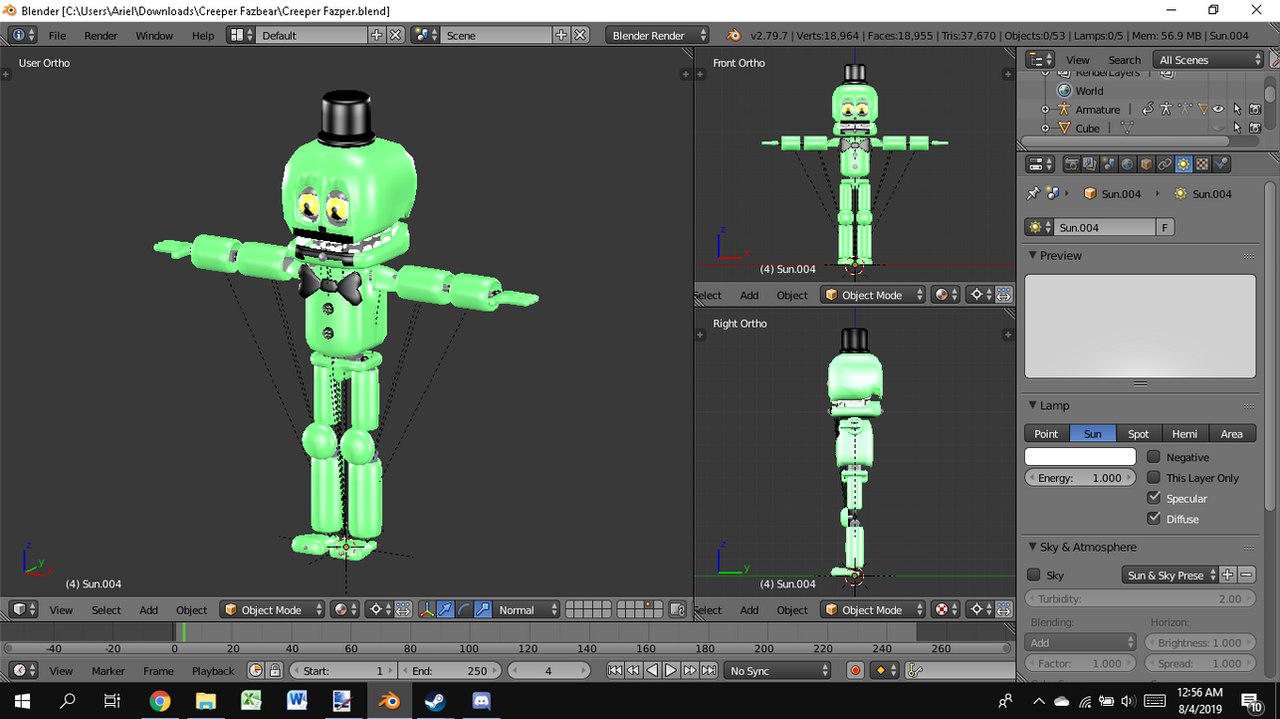Click the lamp Energy value slider

[1080, 478]
